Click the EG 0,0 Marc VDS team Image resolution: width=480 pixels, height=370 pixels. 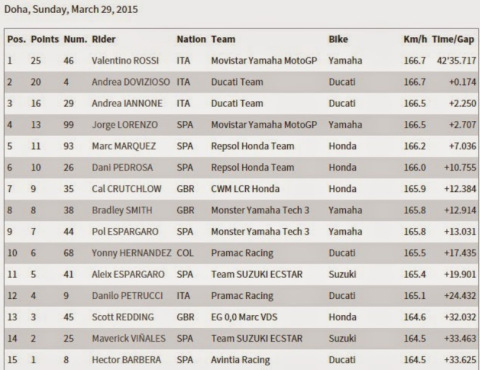point(244,317)
